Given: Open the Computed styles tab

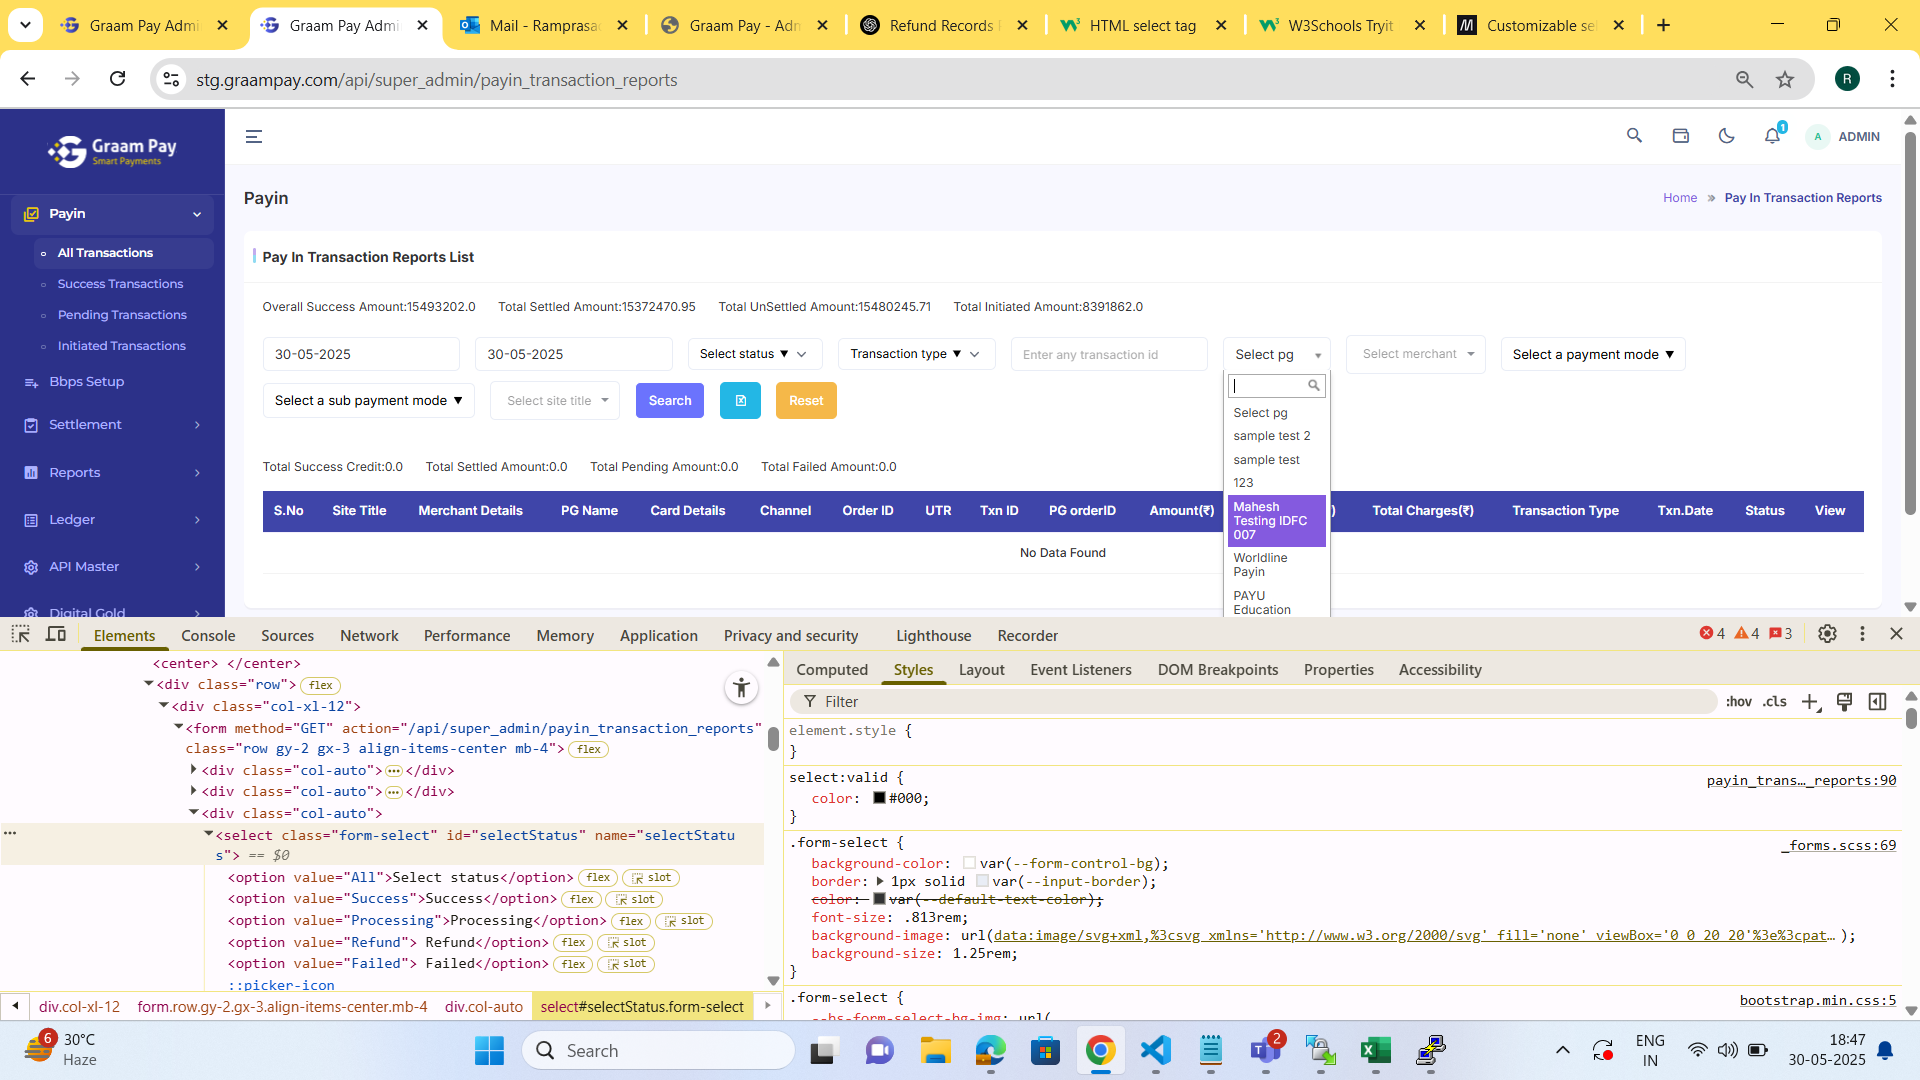Looking at the screenshot, I should tap(832, 670).
